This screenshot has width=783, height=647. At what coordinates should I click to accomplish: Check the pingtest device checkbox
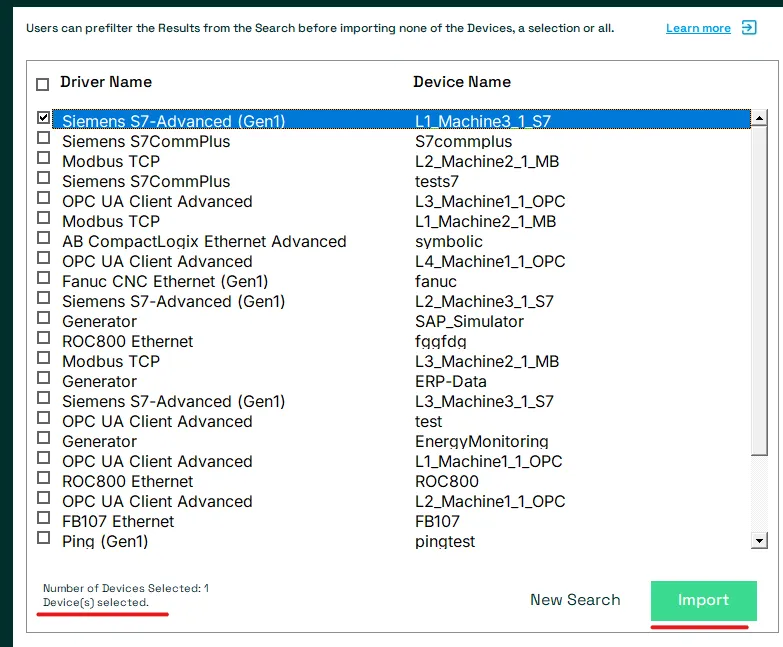click(x=43, y=537)
